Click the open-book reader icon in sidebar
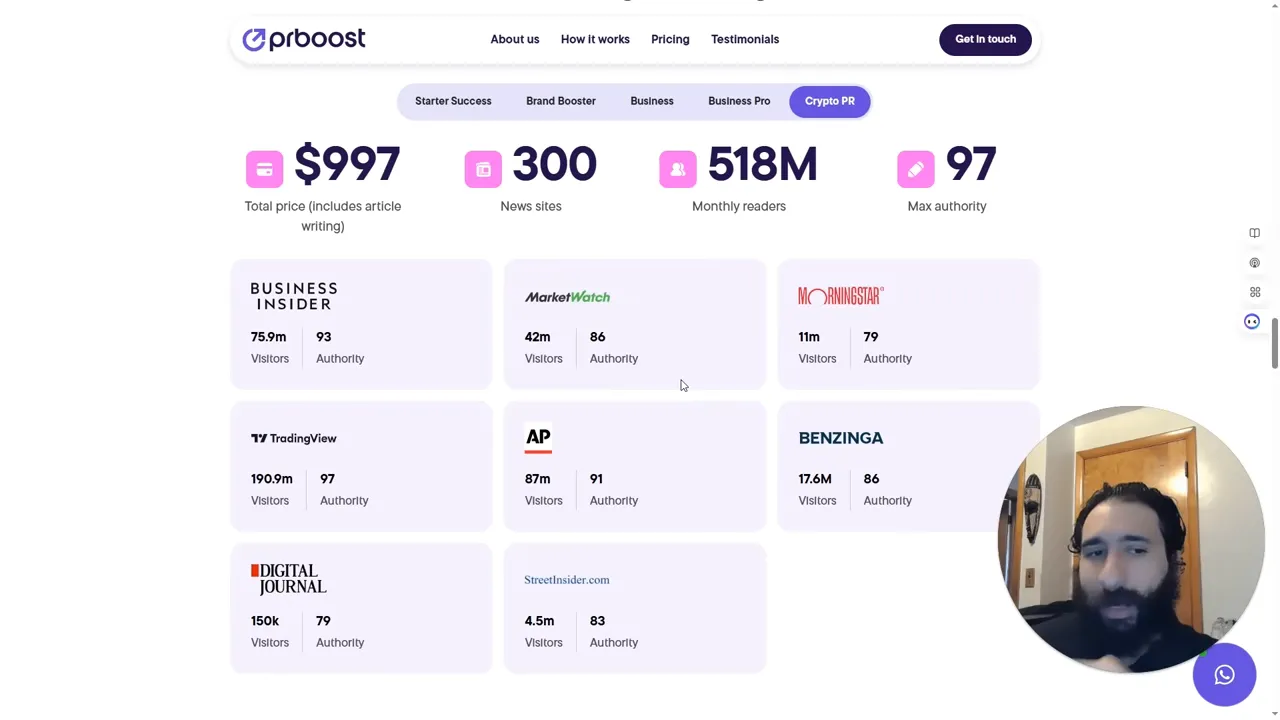This screenshot has width=1280, height=720. click(x=1254, y=233)
